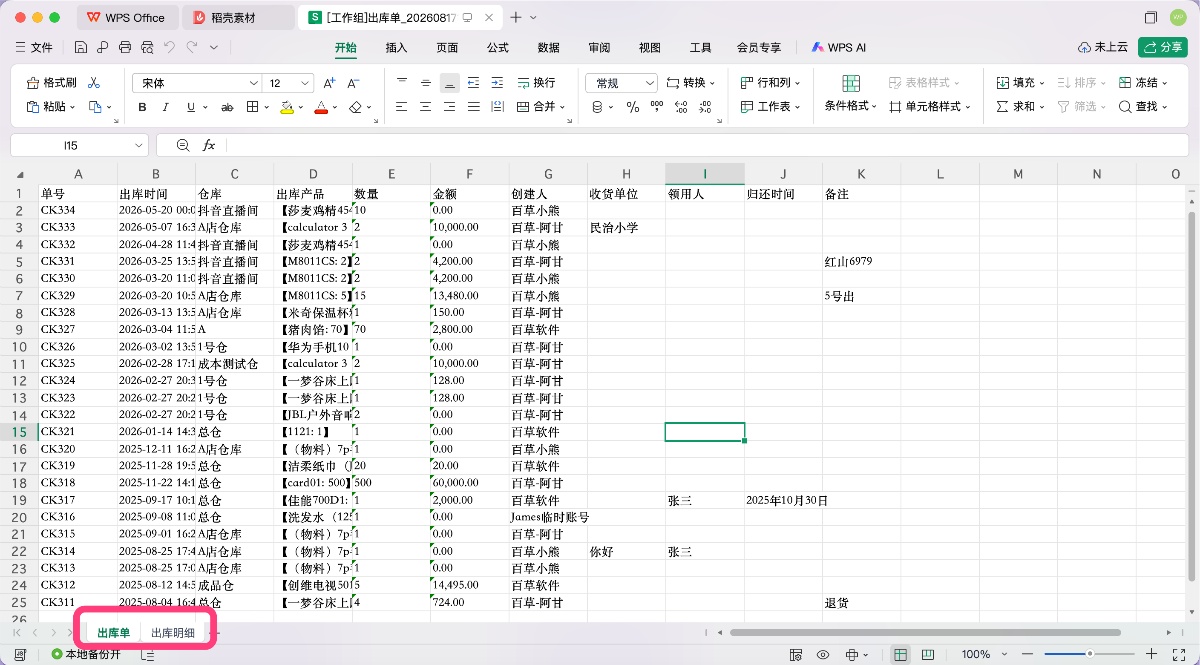Viewport: 1200px width, 665px height.
Task: Click the Sum (求和) button
Action: pyautogui.click(x=1021, y=107)
